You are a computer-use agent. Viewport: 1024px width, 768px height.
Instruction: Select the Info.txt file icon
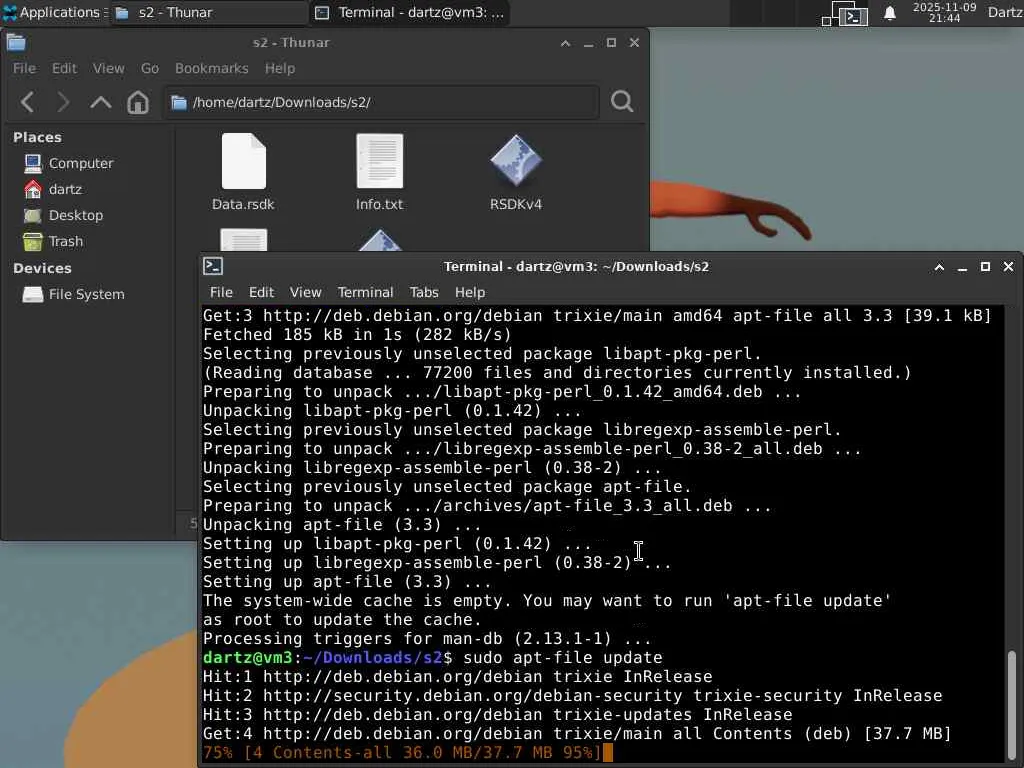[x=379, y=161]
